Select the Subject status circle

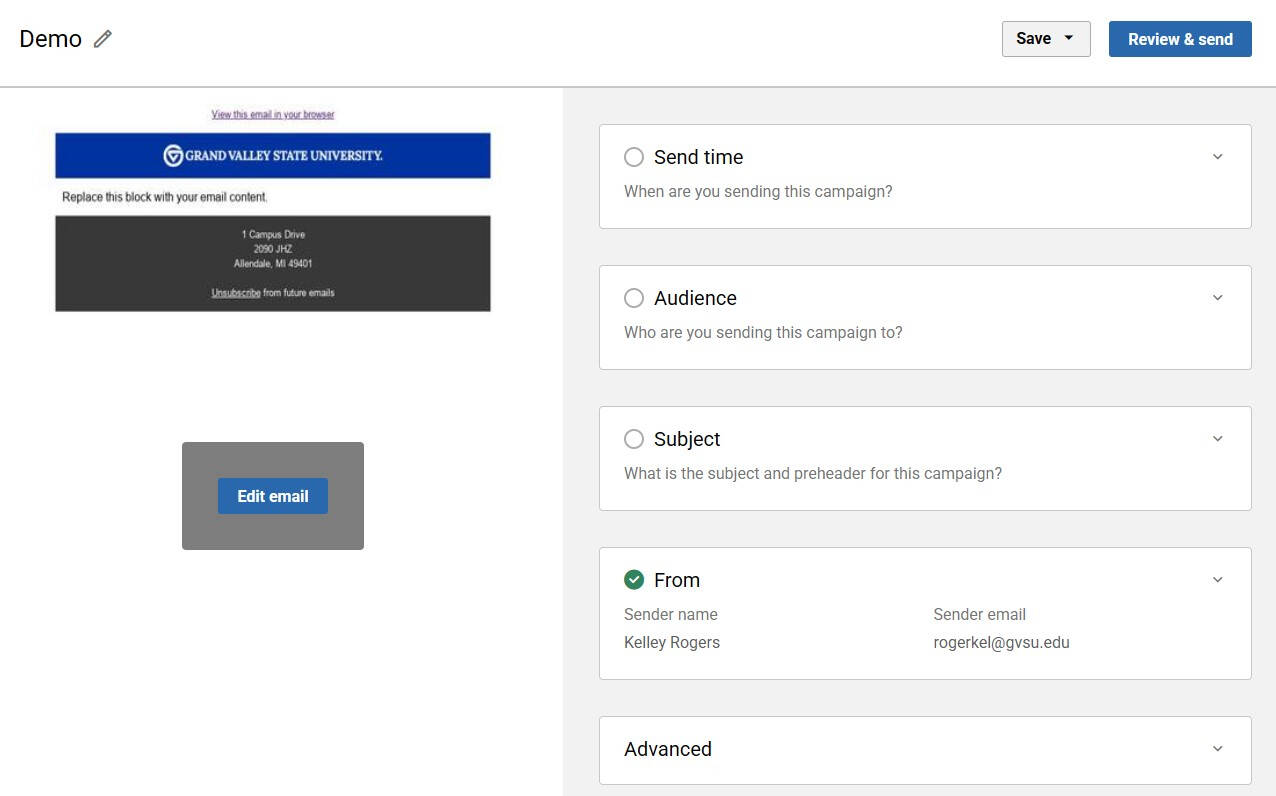pos(633,439)
